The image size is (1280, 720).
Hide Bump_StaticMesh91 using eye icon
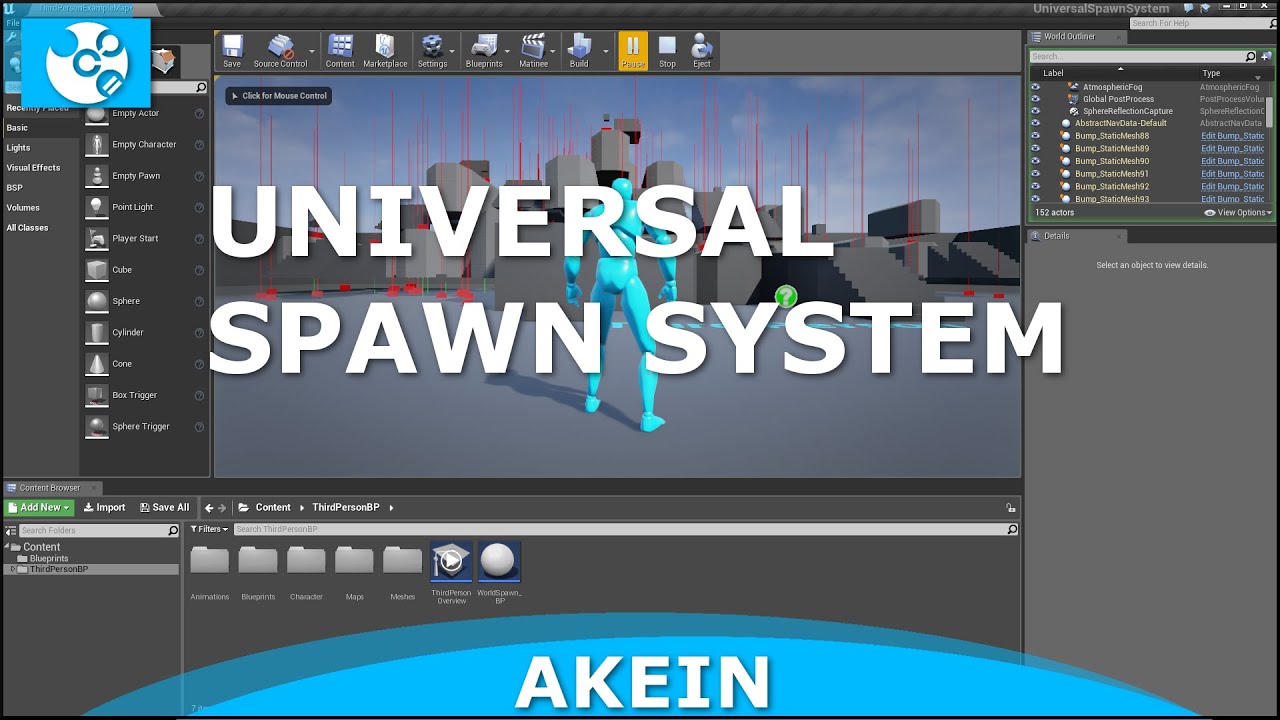click(x=1036, y=174)
